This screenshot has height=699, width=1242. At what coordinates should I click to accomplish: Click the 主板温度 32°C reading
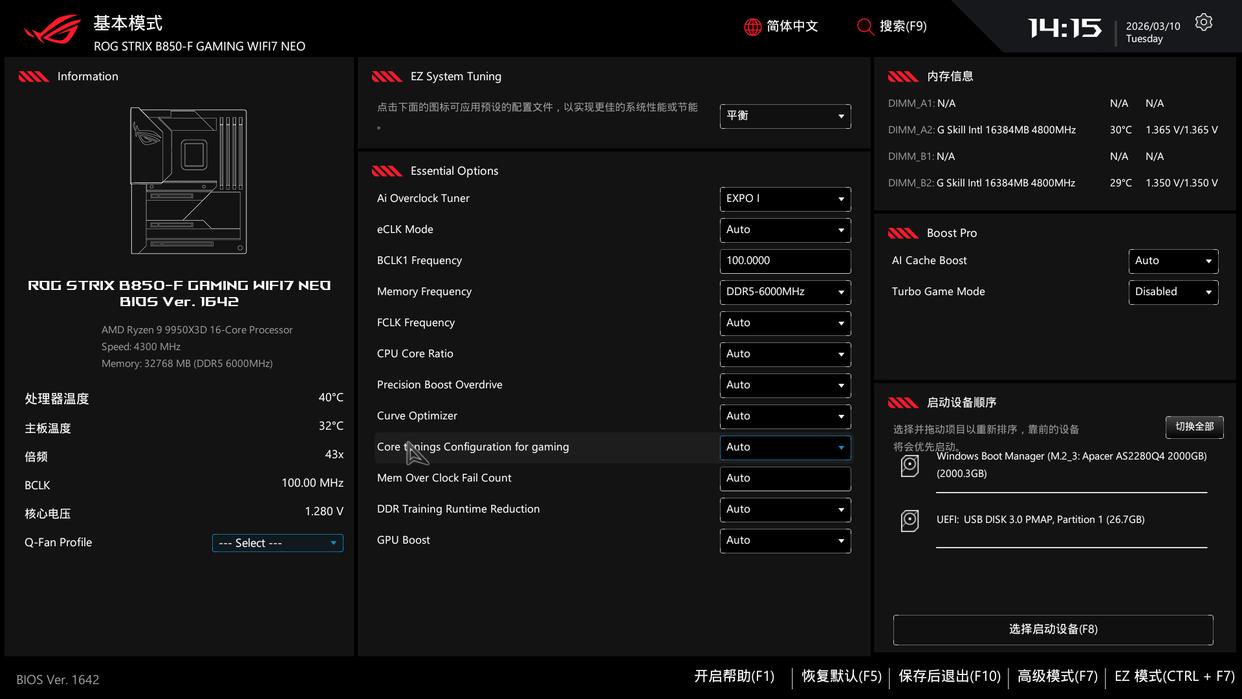pos(184,427)
